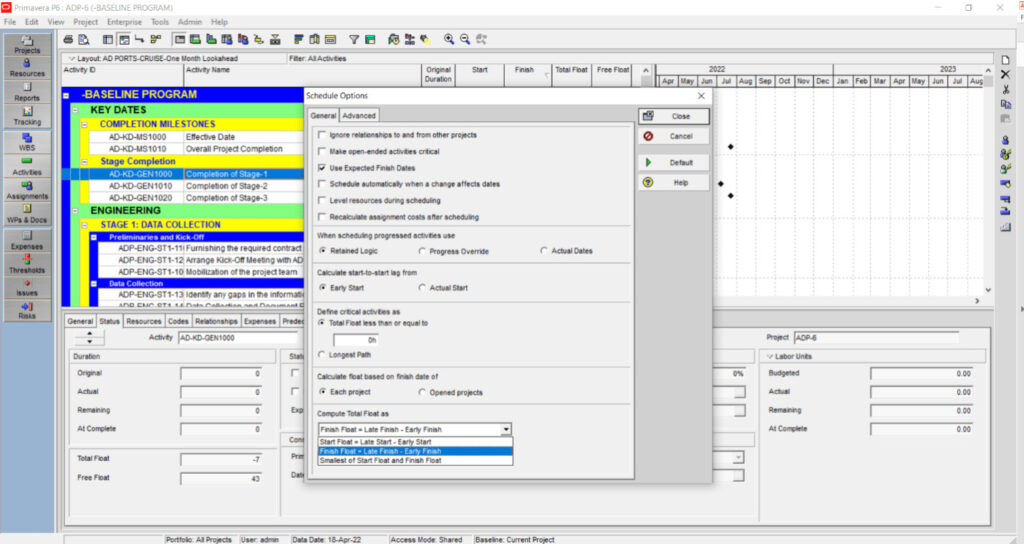The height and width of the screenshot is (544, 1024).
Task: Check Level resources during scheduling
Action: click(x=321, y=200)
